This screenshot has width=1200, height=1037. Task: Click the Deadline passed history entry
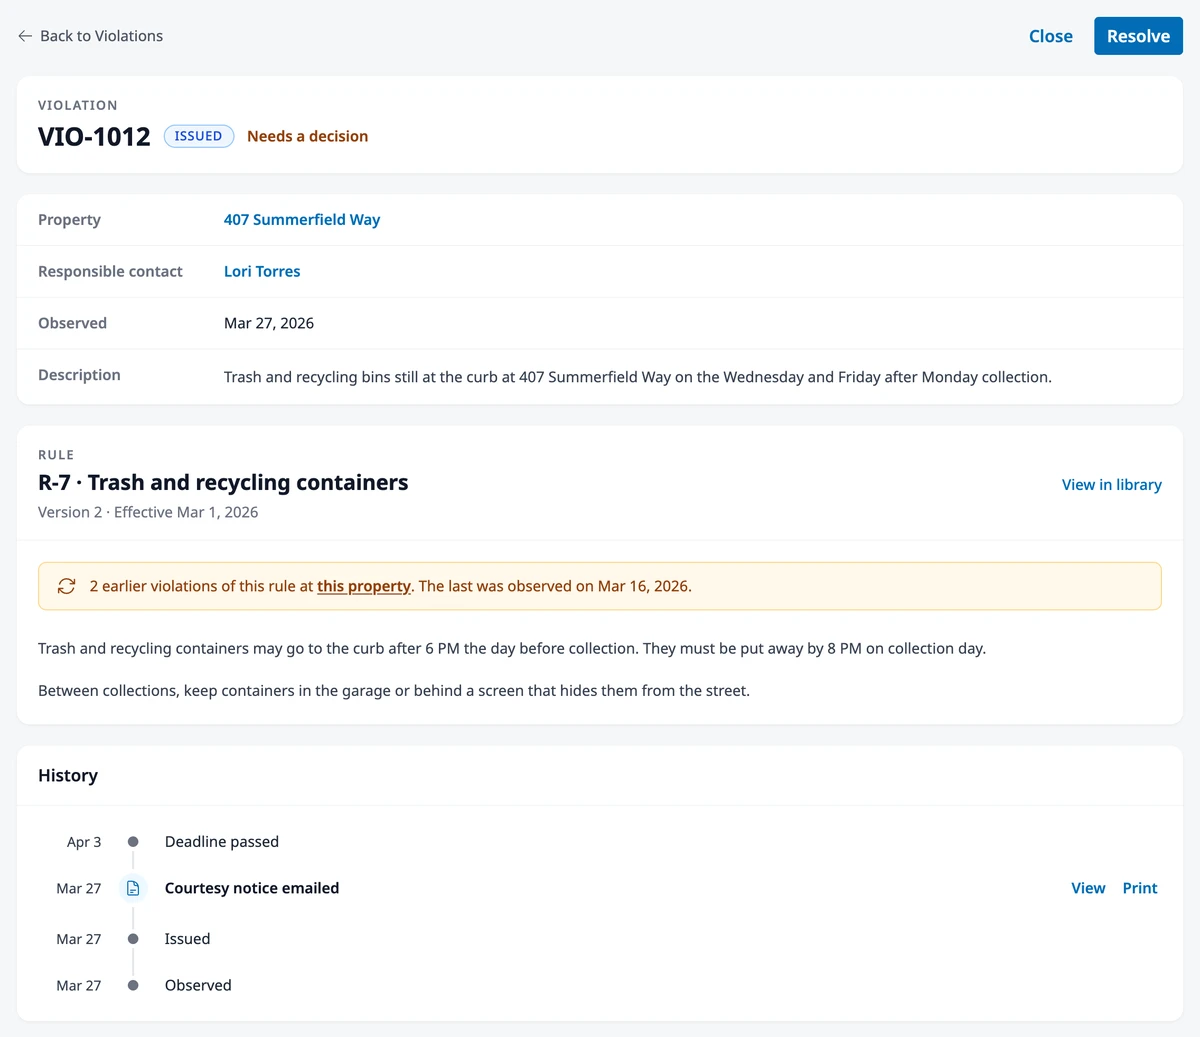(222, 842)
